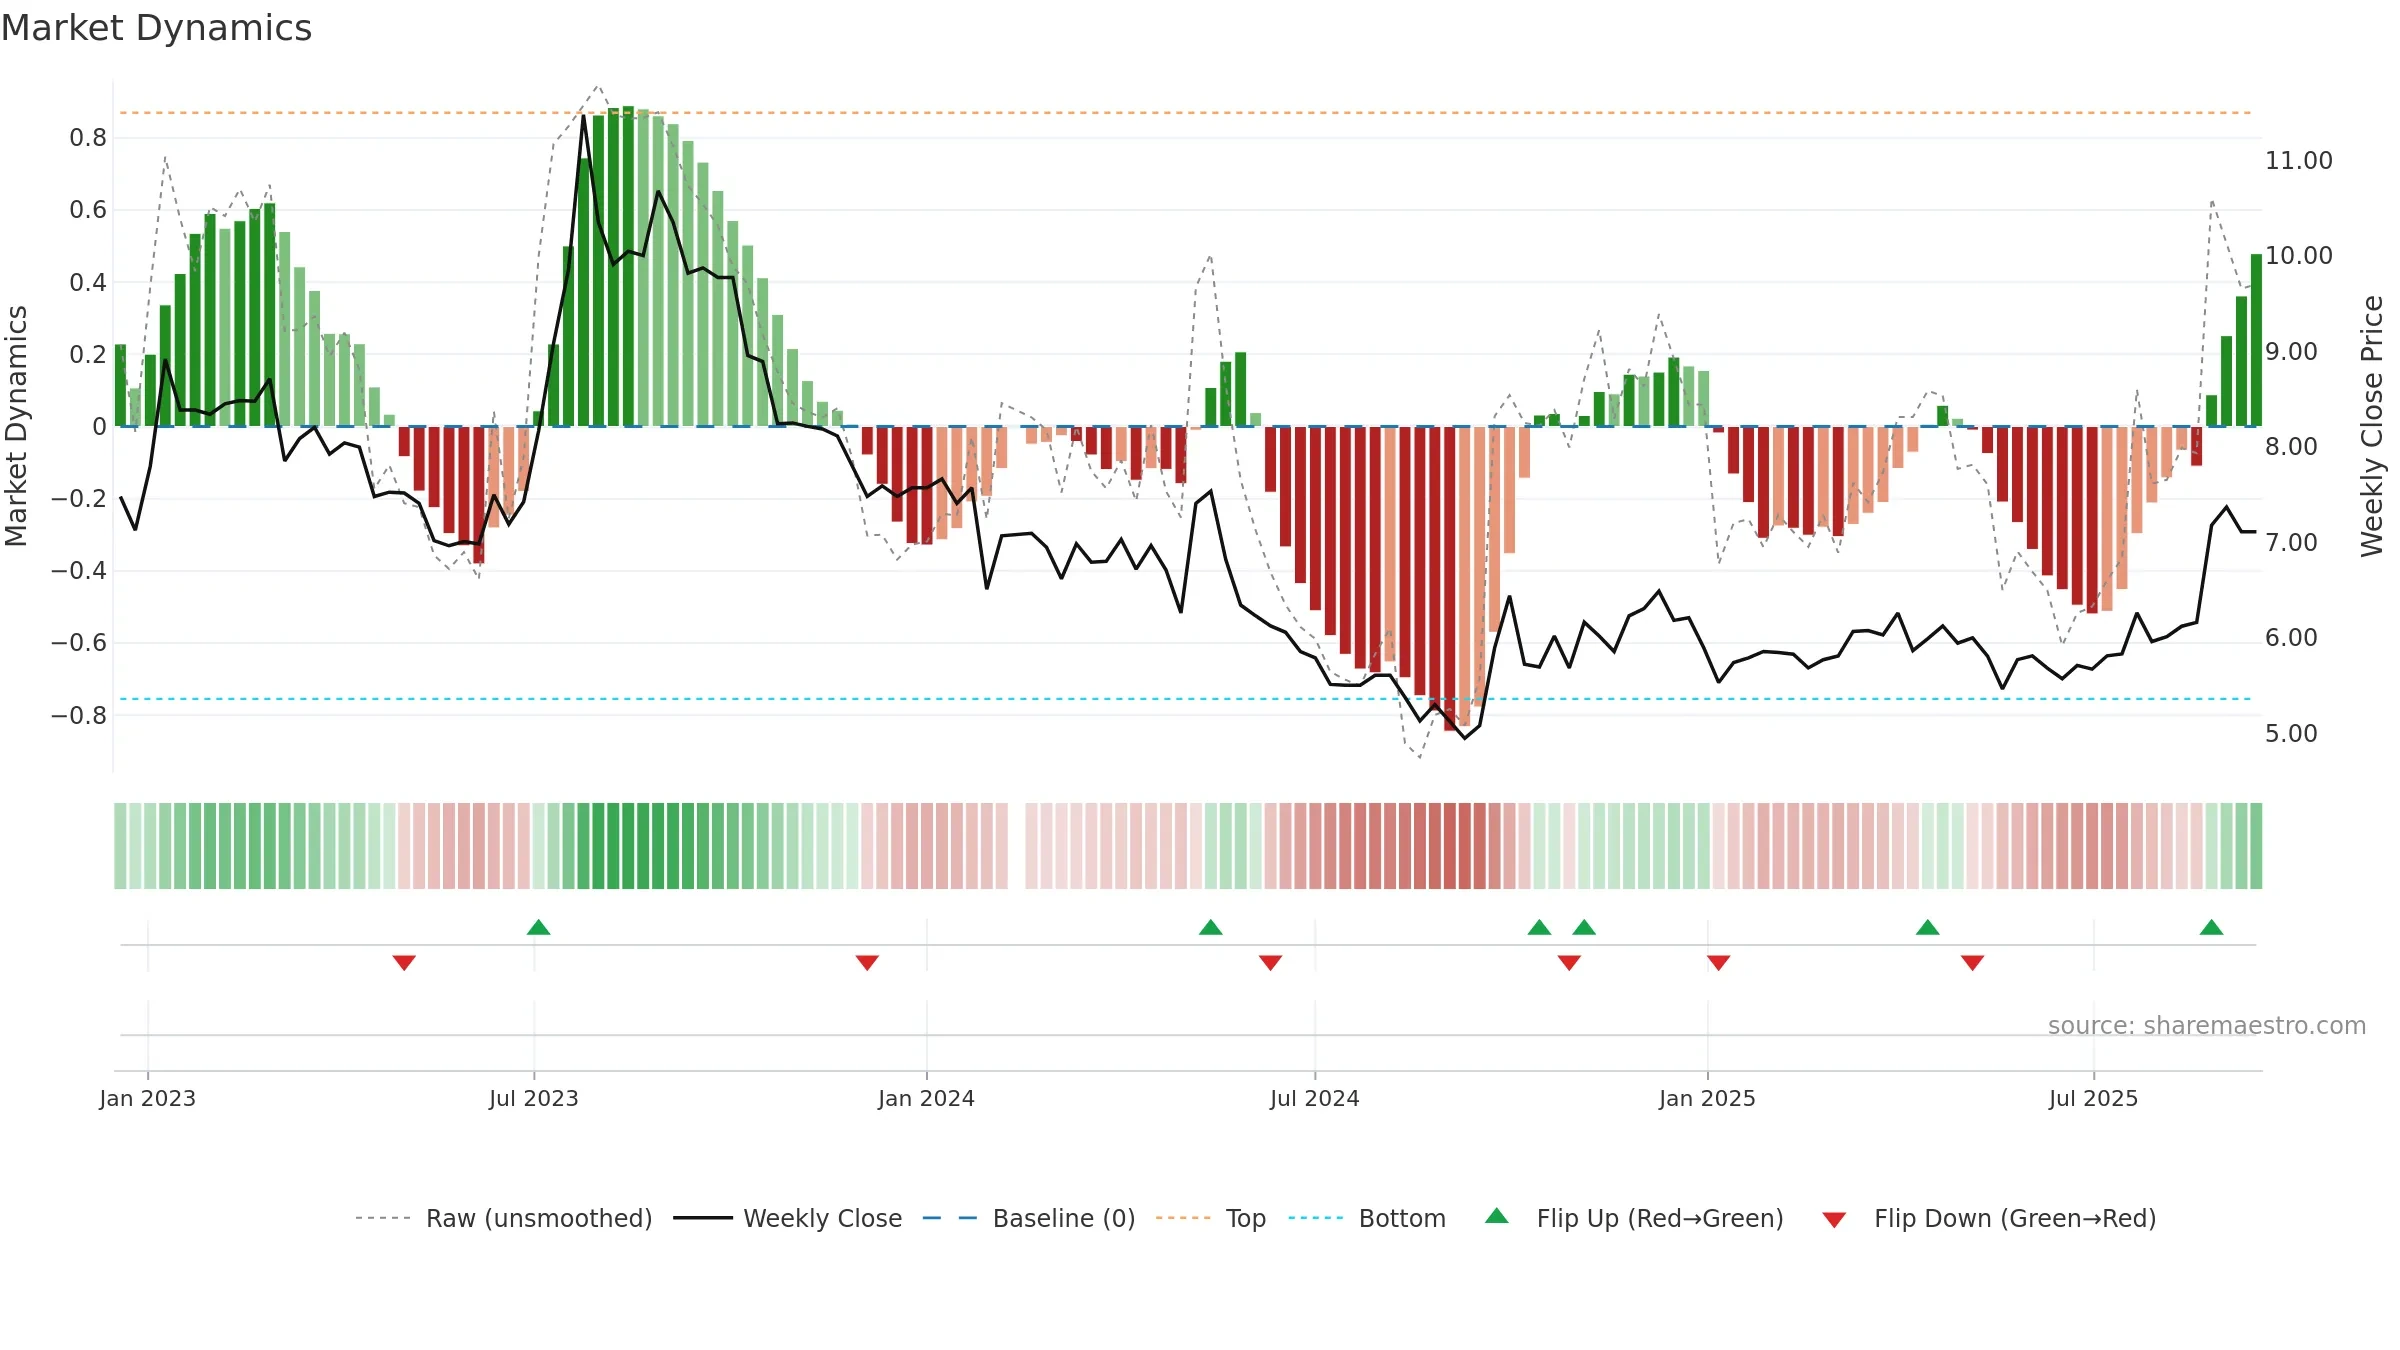Screen dimensions: 2400x1350
Task: Click the Jul 2025 x-axis label
Action: pyautogui.click(x=2093, y=1098)
